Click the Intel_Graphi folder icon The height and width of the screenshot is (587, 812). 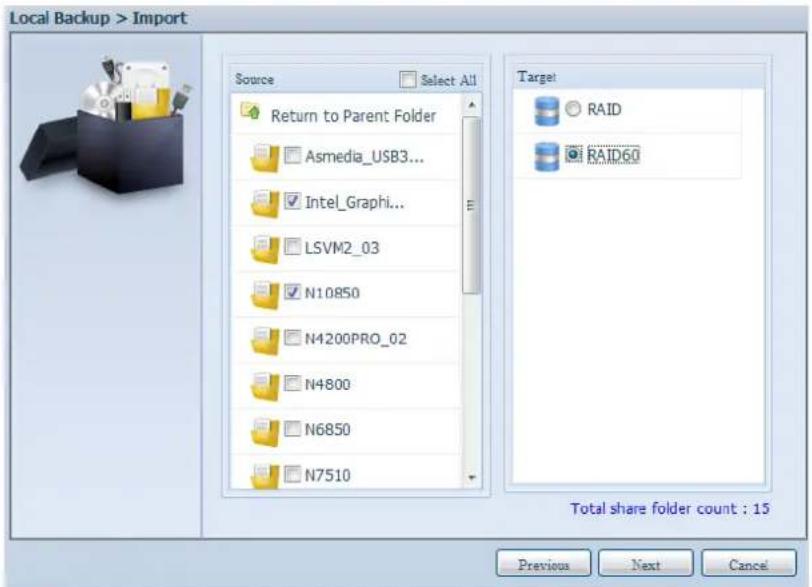(x=265, y=203)
